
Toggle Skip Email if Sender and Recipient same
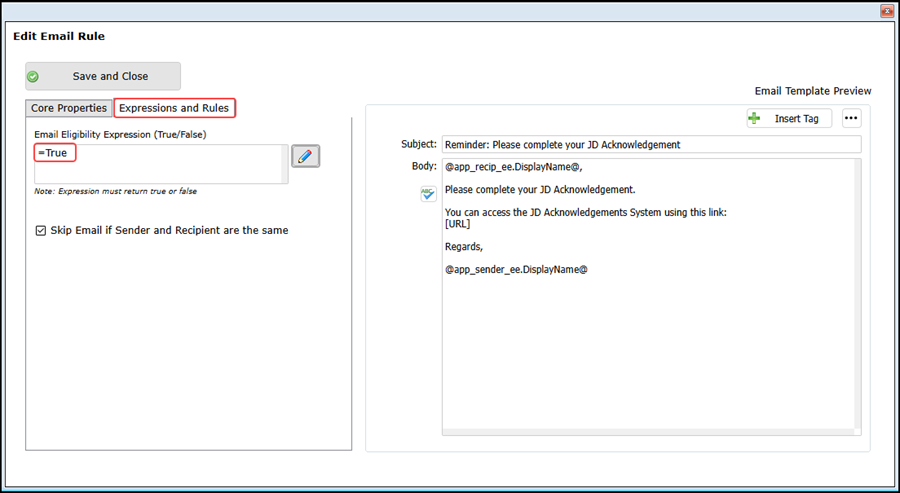[41, 231]
